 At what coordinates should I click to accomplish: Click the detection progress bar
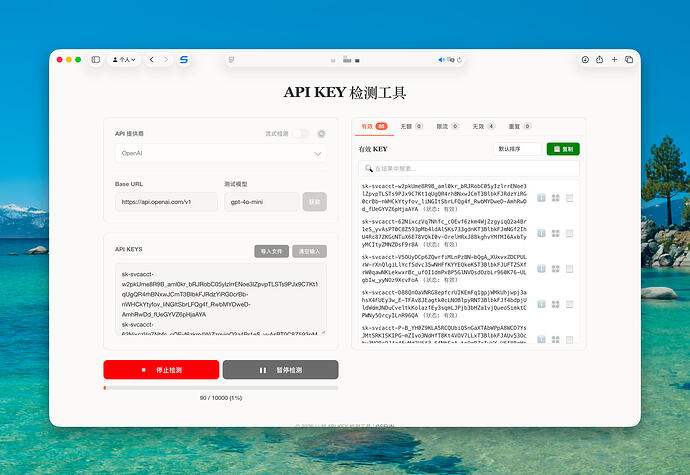tap(221, 388)
